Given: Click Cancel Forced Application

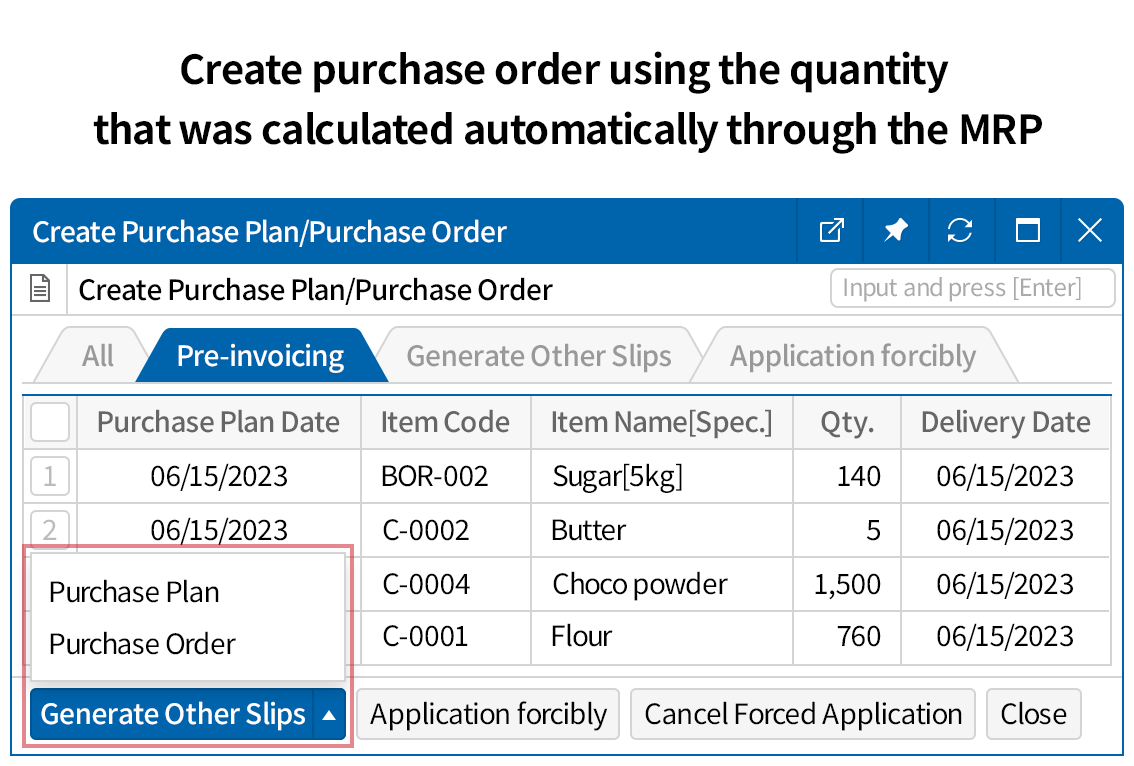Looking at the screenshot, I should [x=802, y=714].
